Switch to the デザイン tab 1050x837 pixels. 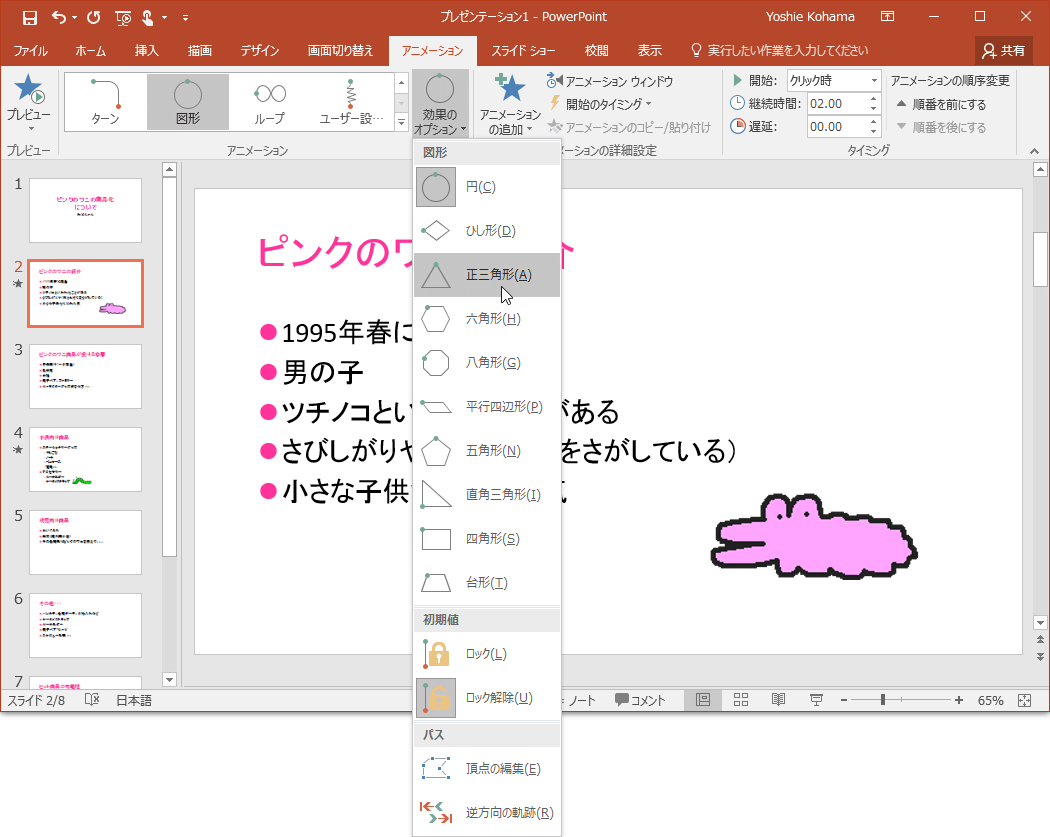click(x=260, y=50)
